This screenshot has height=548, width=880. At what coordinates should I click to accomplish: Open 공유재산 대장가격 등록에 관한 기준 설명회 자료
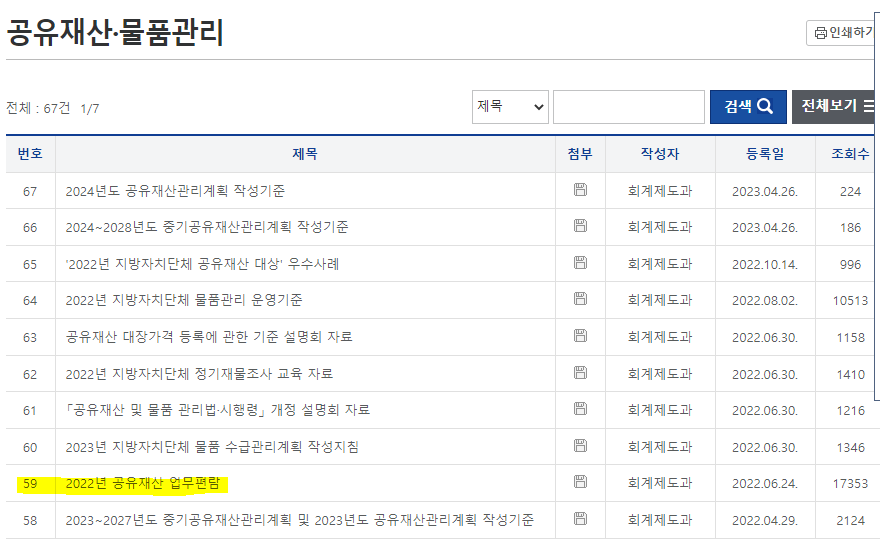[x=209, y=337]
